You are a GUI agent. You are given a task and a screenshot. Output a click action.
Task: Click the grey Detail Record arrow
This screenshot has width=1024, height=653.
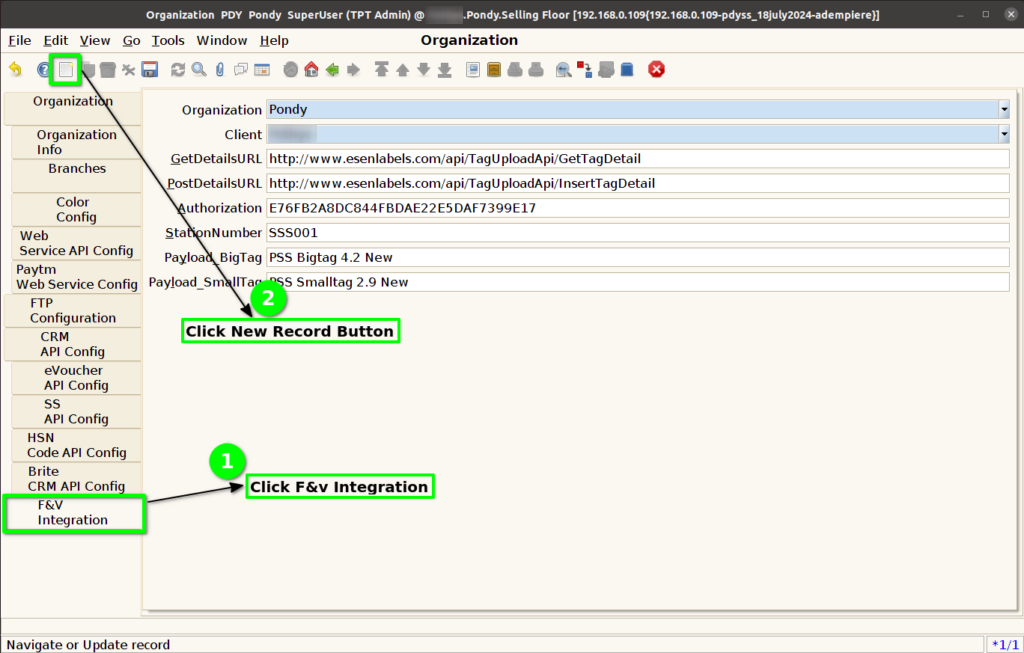353,69
